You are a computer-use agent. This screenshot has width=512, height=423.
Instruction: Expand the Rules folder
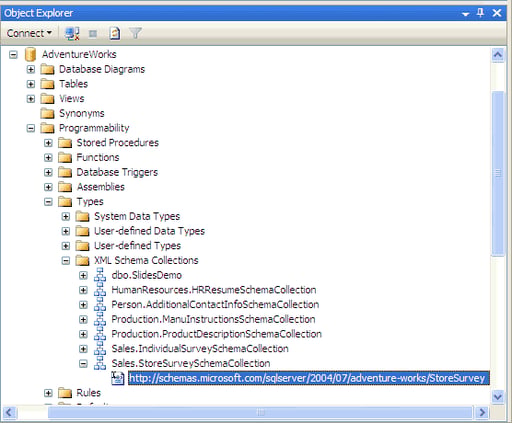(48, 393)
